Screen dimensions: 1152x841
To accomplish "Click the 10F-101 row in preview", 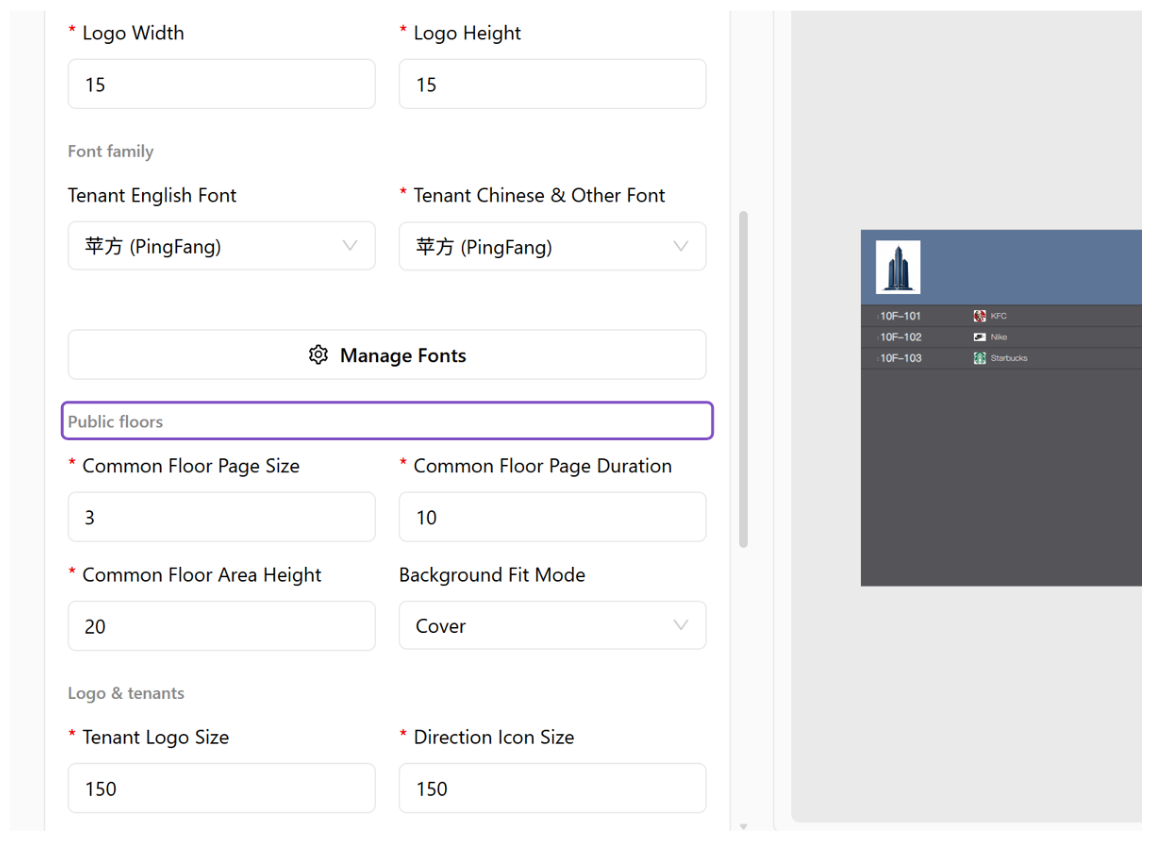I will pos(1001,316).
